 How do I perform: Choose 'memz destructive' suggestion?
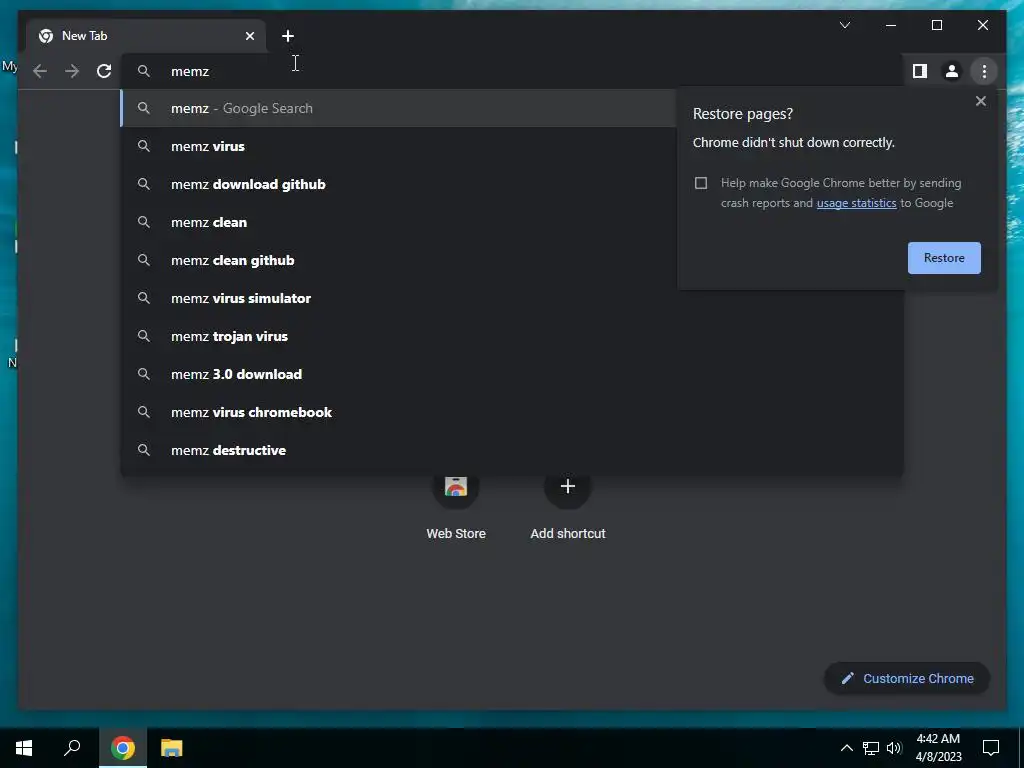click(x=512, y=450)
